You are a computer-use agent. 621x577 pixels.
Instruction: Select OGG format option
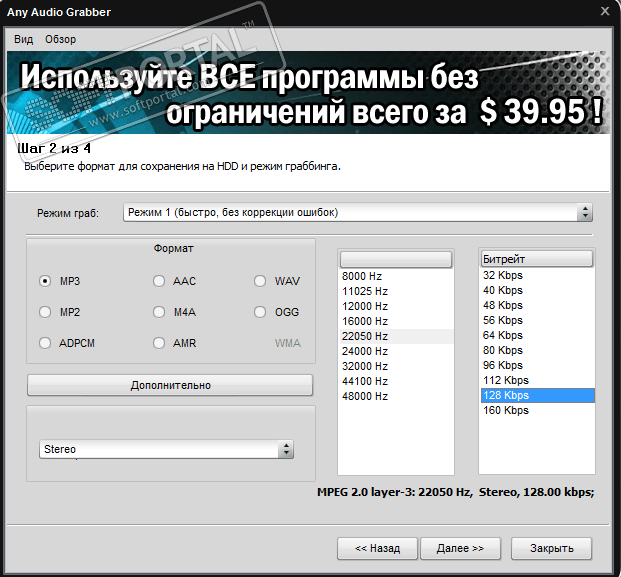pyautogui.click(x=260, y=312)
